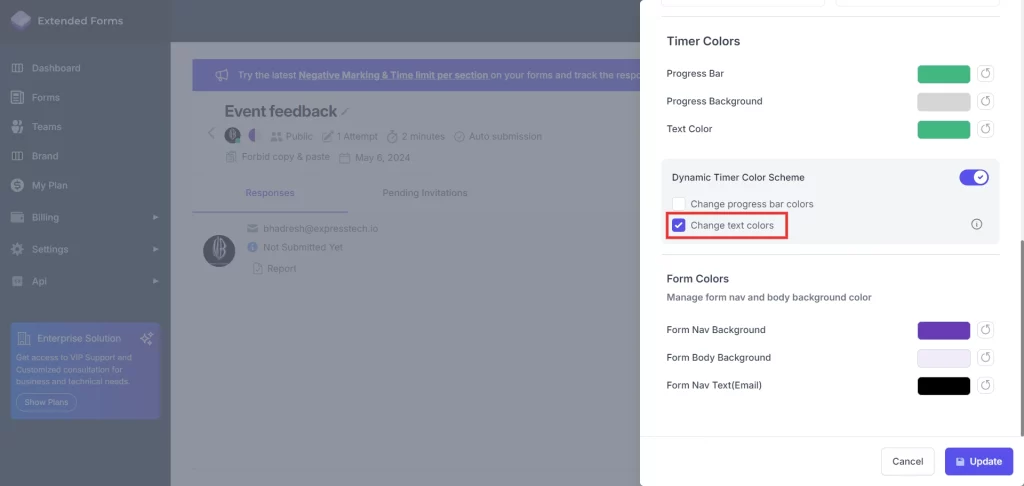This screenshot has height=486, width=1024.
Task: Click the timer icon beside 2 minutes
Action: [392, 137]
